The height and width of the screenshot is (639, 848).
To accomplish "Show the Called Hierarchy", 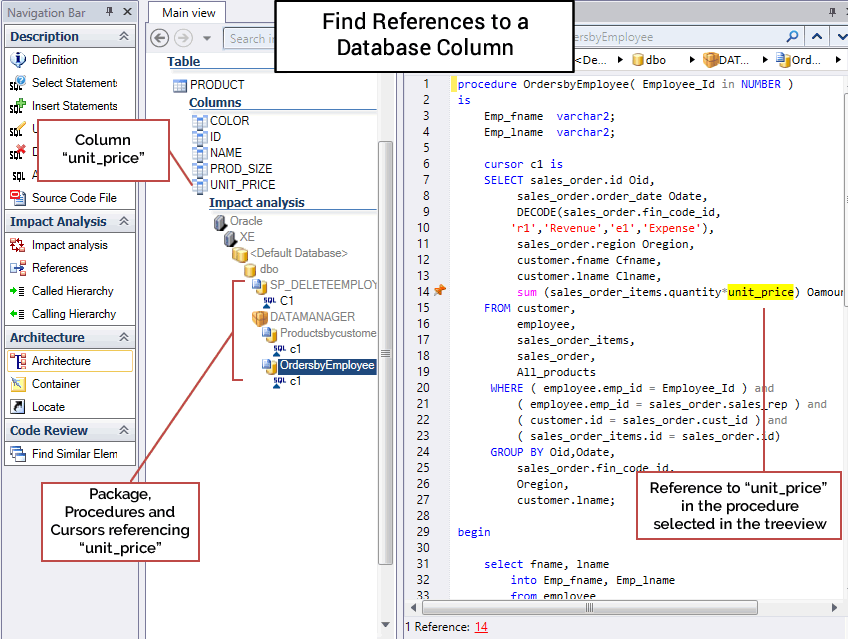I will 72,291.
